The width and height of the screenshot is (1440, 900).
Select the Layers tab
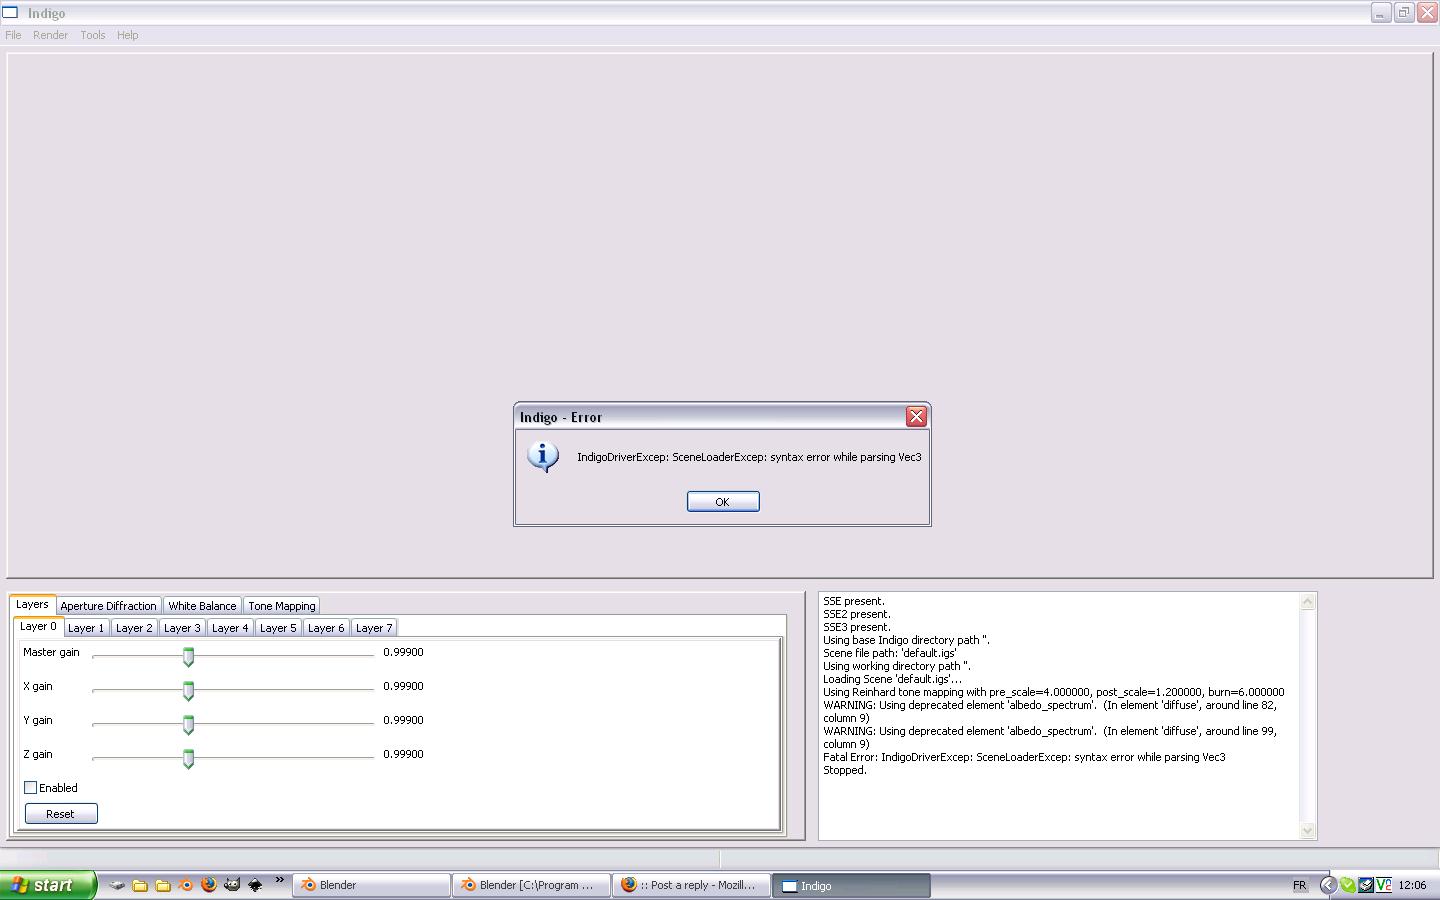[x=32, y=604]
